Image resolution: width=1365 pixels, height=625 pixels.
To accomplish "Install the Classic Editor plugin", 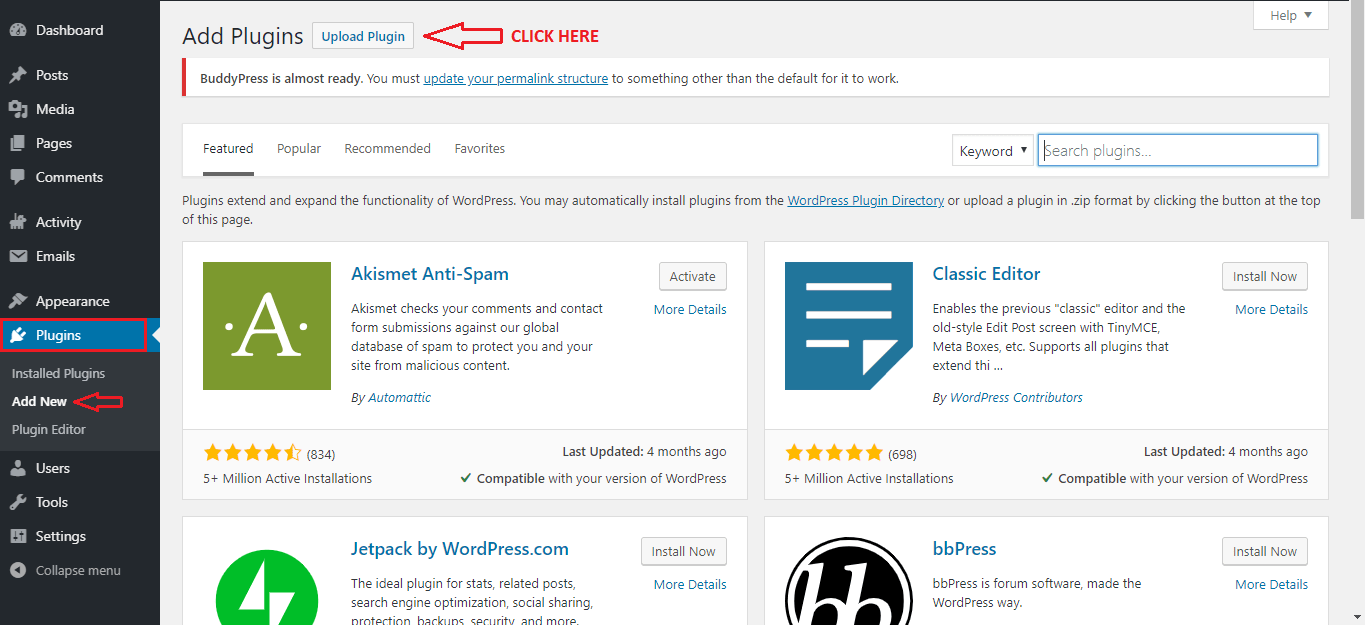I will pos(1265,277).
